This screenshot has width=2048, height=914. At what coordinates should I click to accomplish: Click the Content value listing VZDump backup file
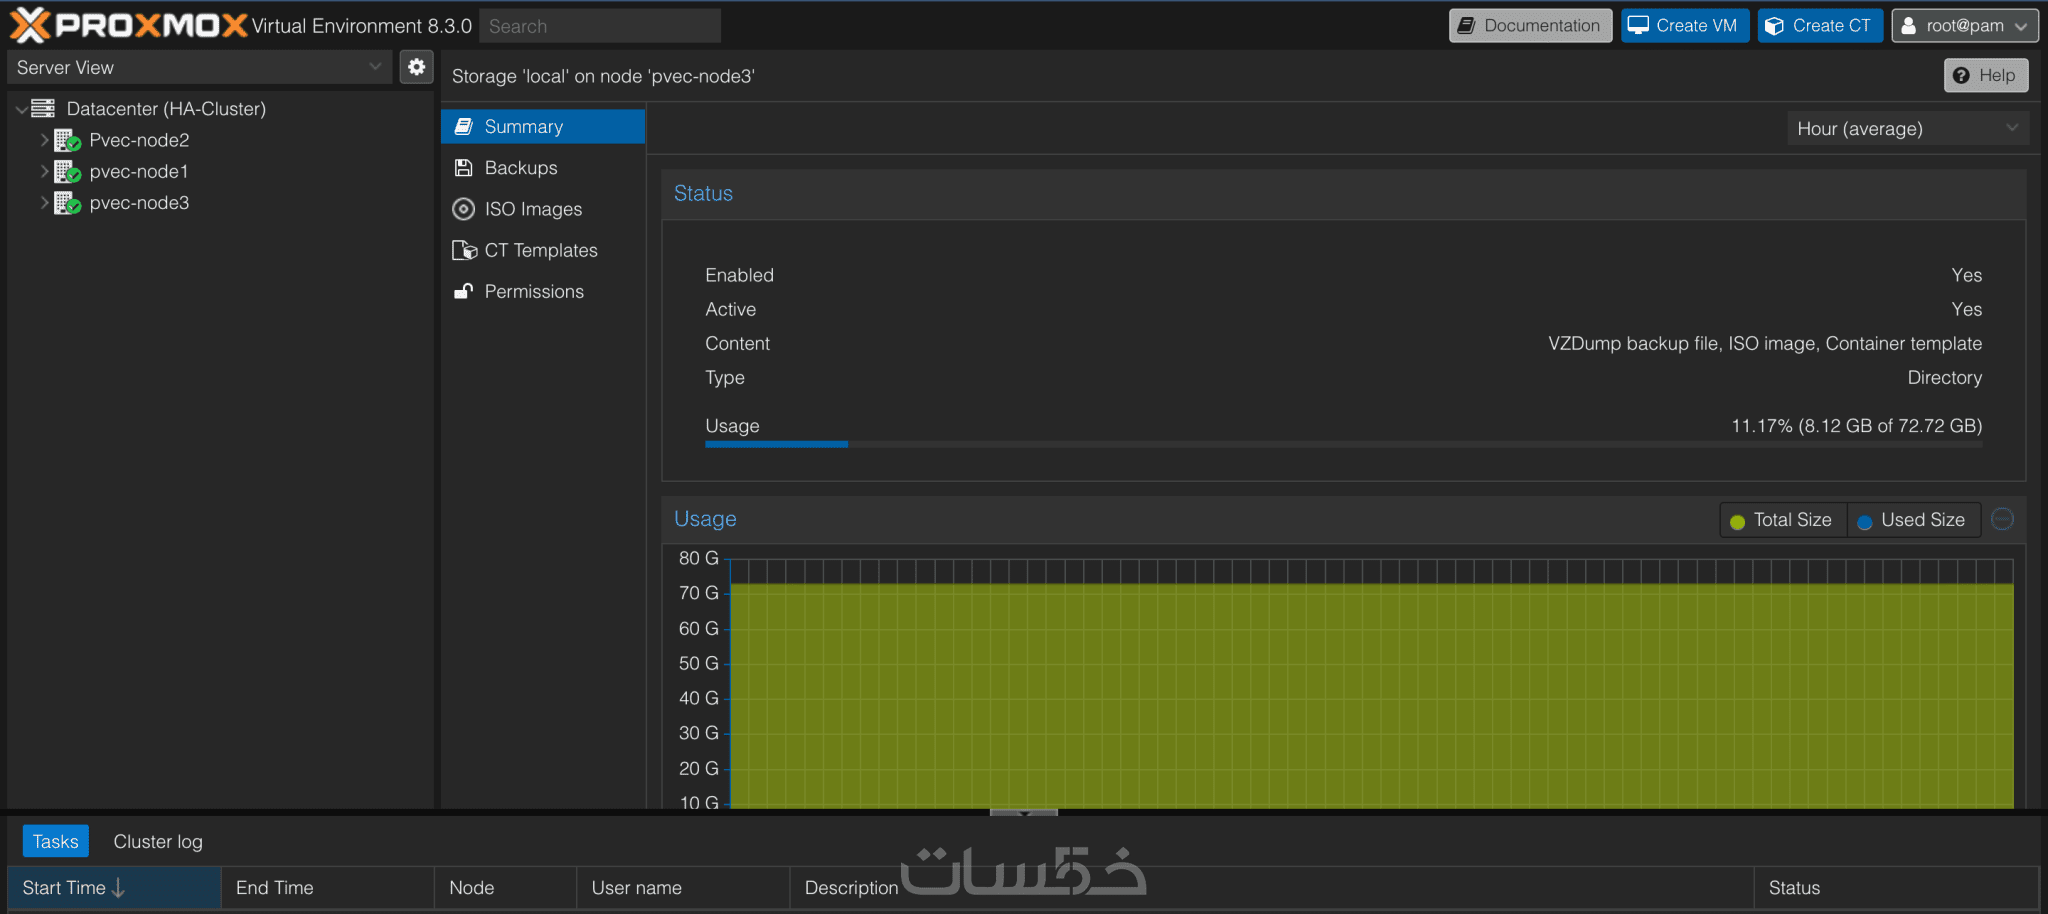pyautogui.click(x=1765, y=343)
